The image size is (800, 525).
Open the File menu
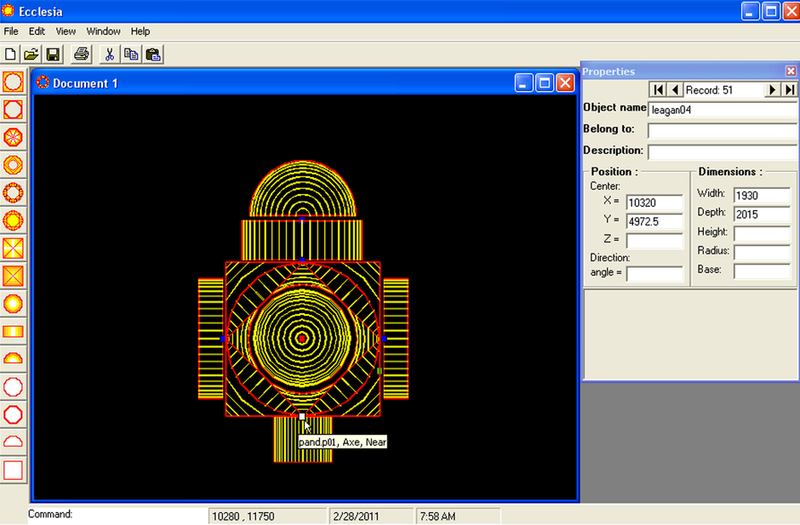tap(12, 31)
